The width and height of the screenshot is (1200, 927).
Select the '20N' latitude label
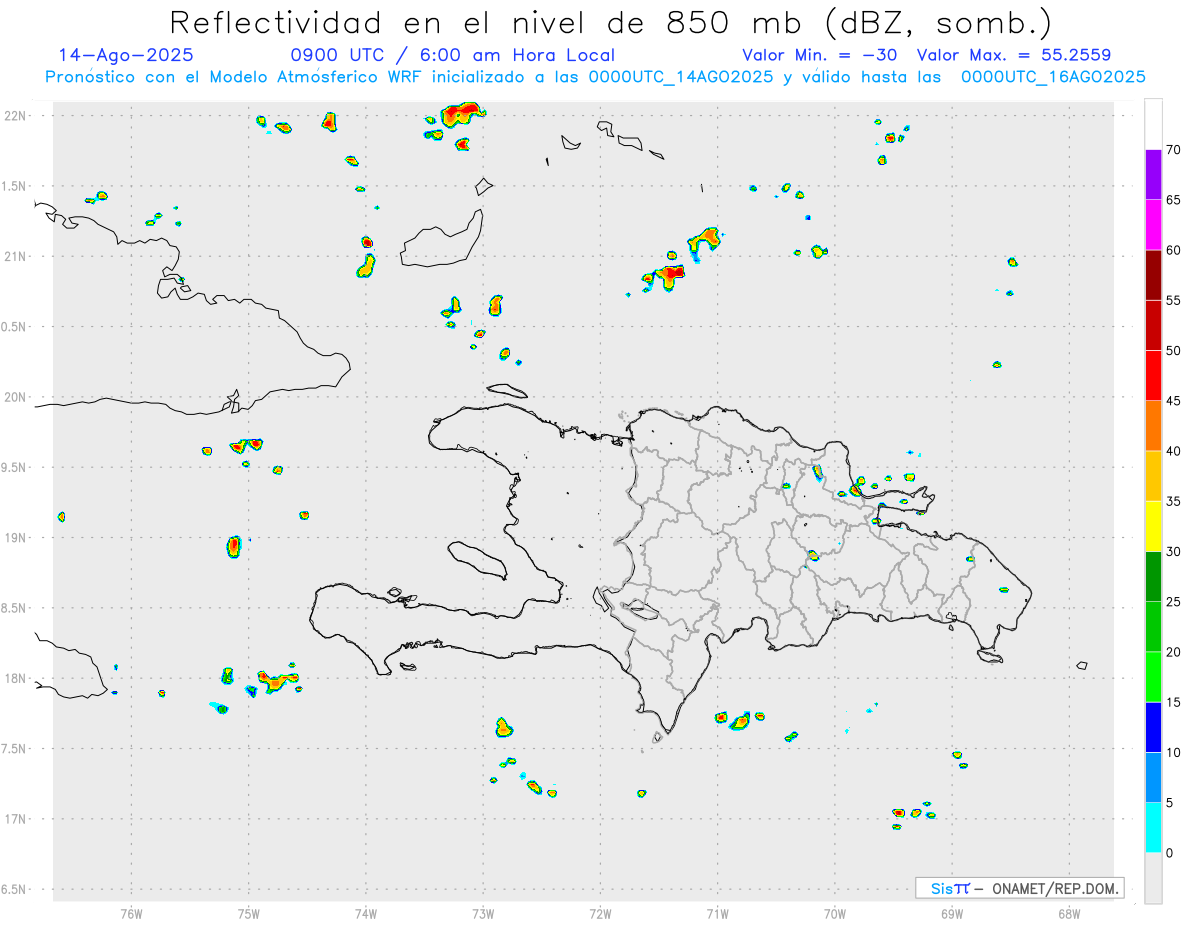point(15,397)
